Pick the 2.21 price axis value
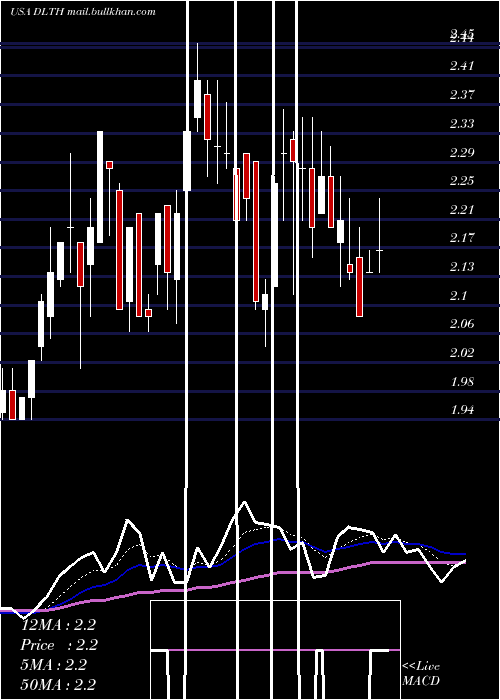This screenshot has height=700, width=500. tap(462, 209)
